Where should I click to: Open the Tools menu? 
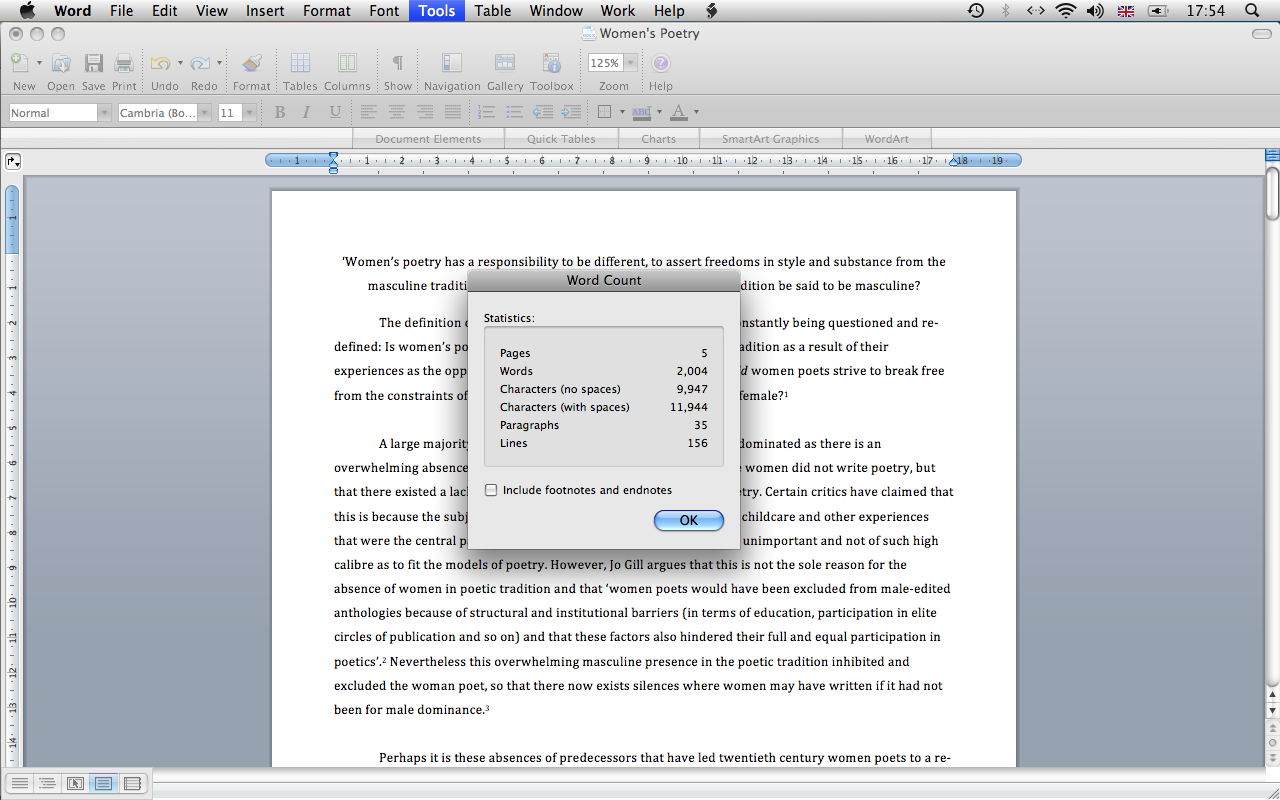pos(437,11)
